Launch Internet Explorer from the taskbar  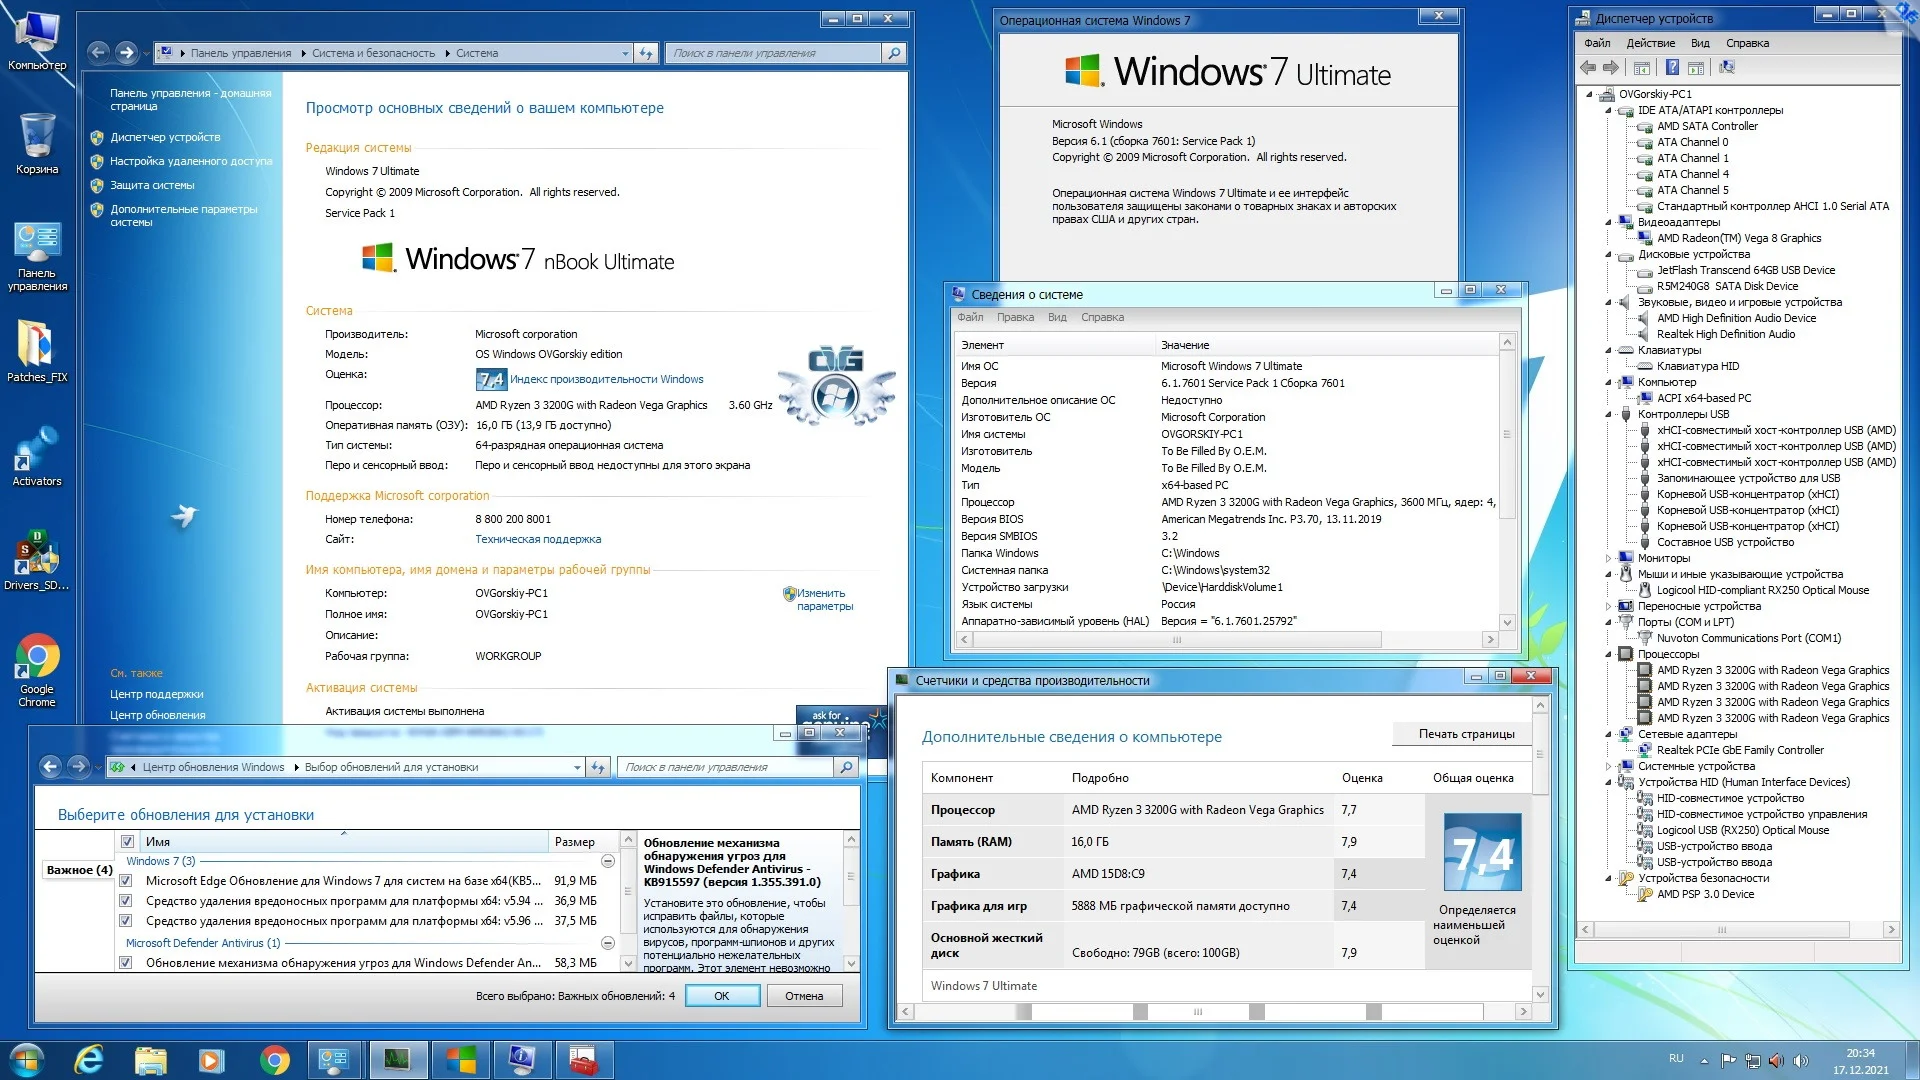pyautogui.click(x=89, y=1059)
